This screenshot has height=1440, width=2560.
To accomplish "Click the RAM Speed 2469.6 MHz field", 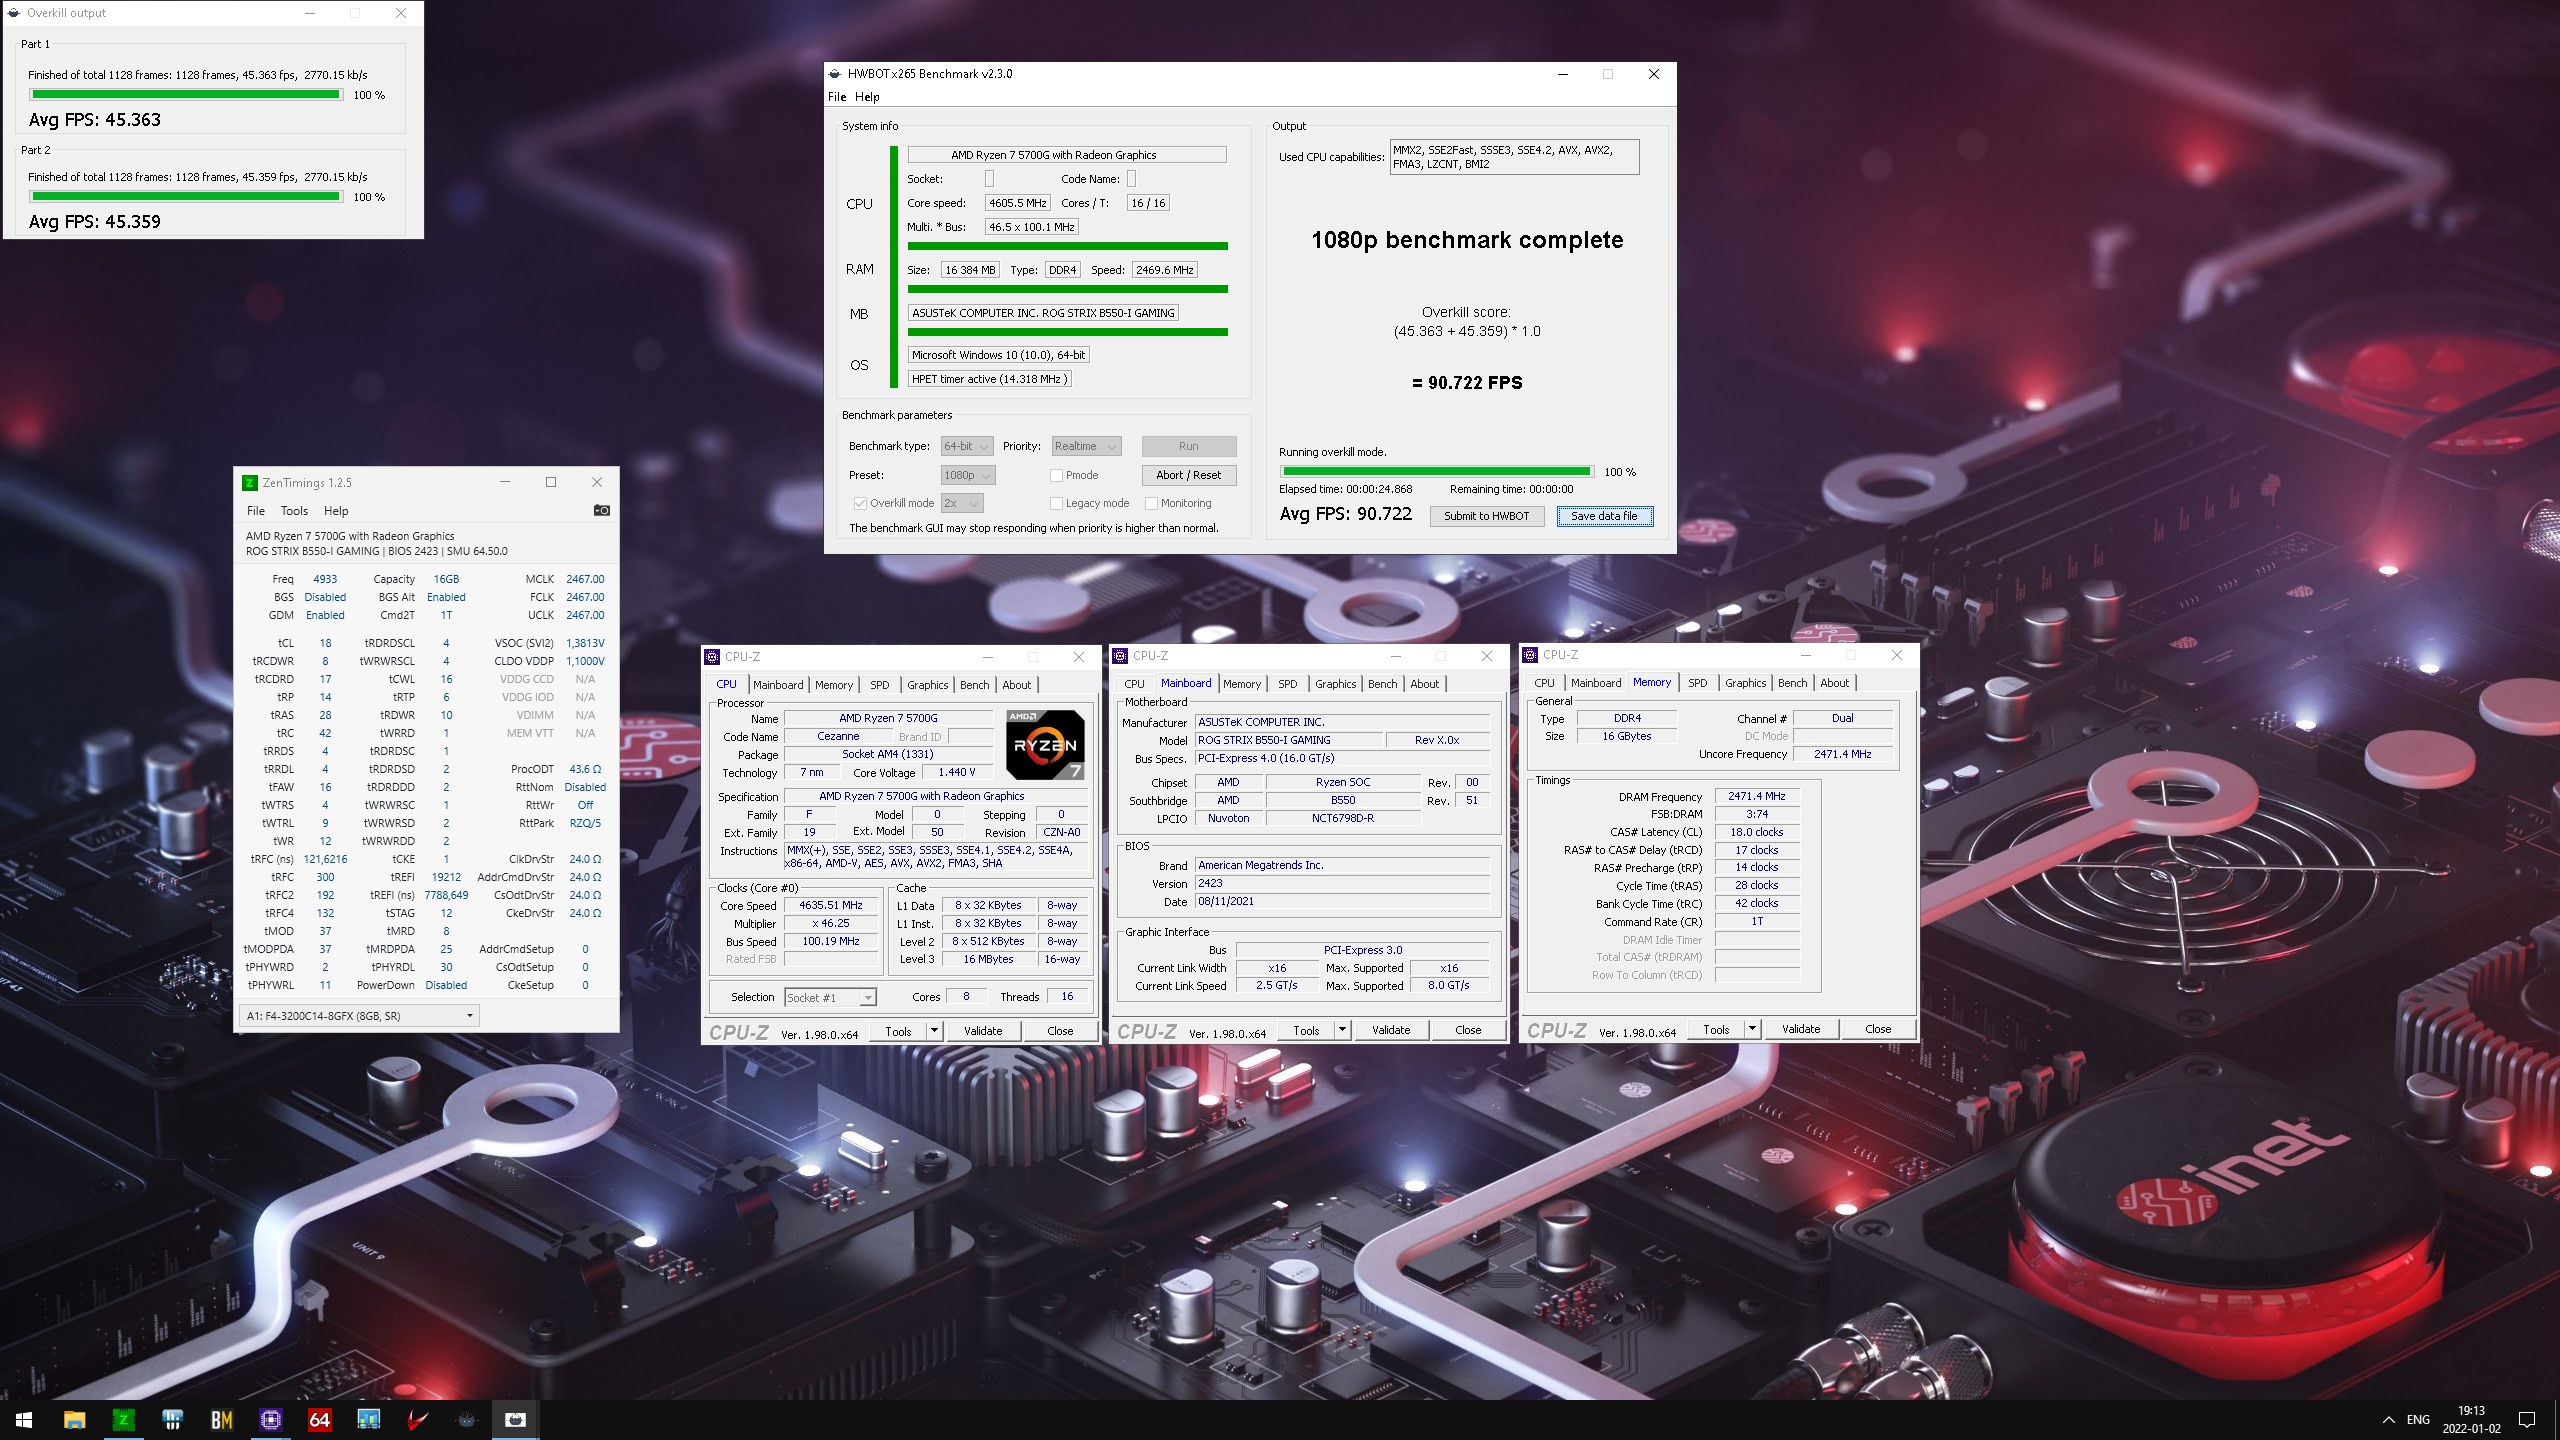I will point(1165,270).
